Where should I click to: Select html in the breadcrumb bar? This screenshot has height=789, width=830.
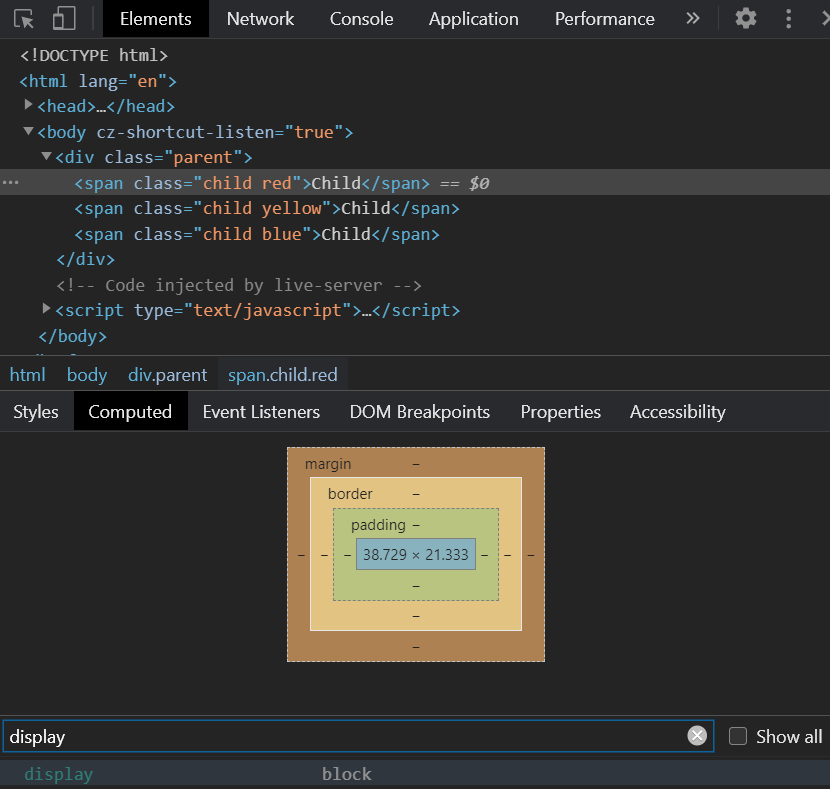point(28,375)
